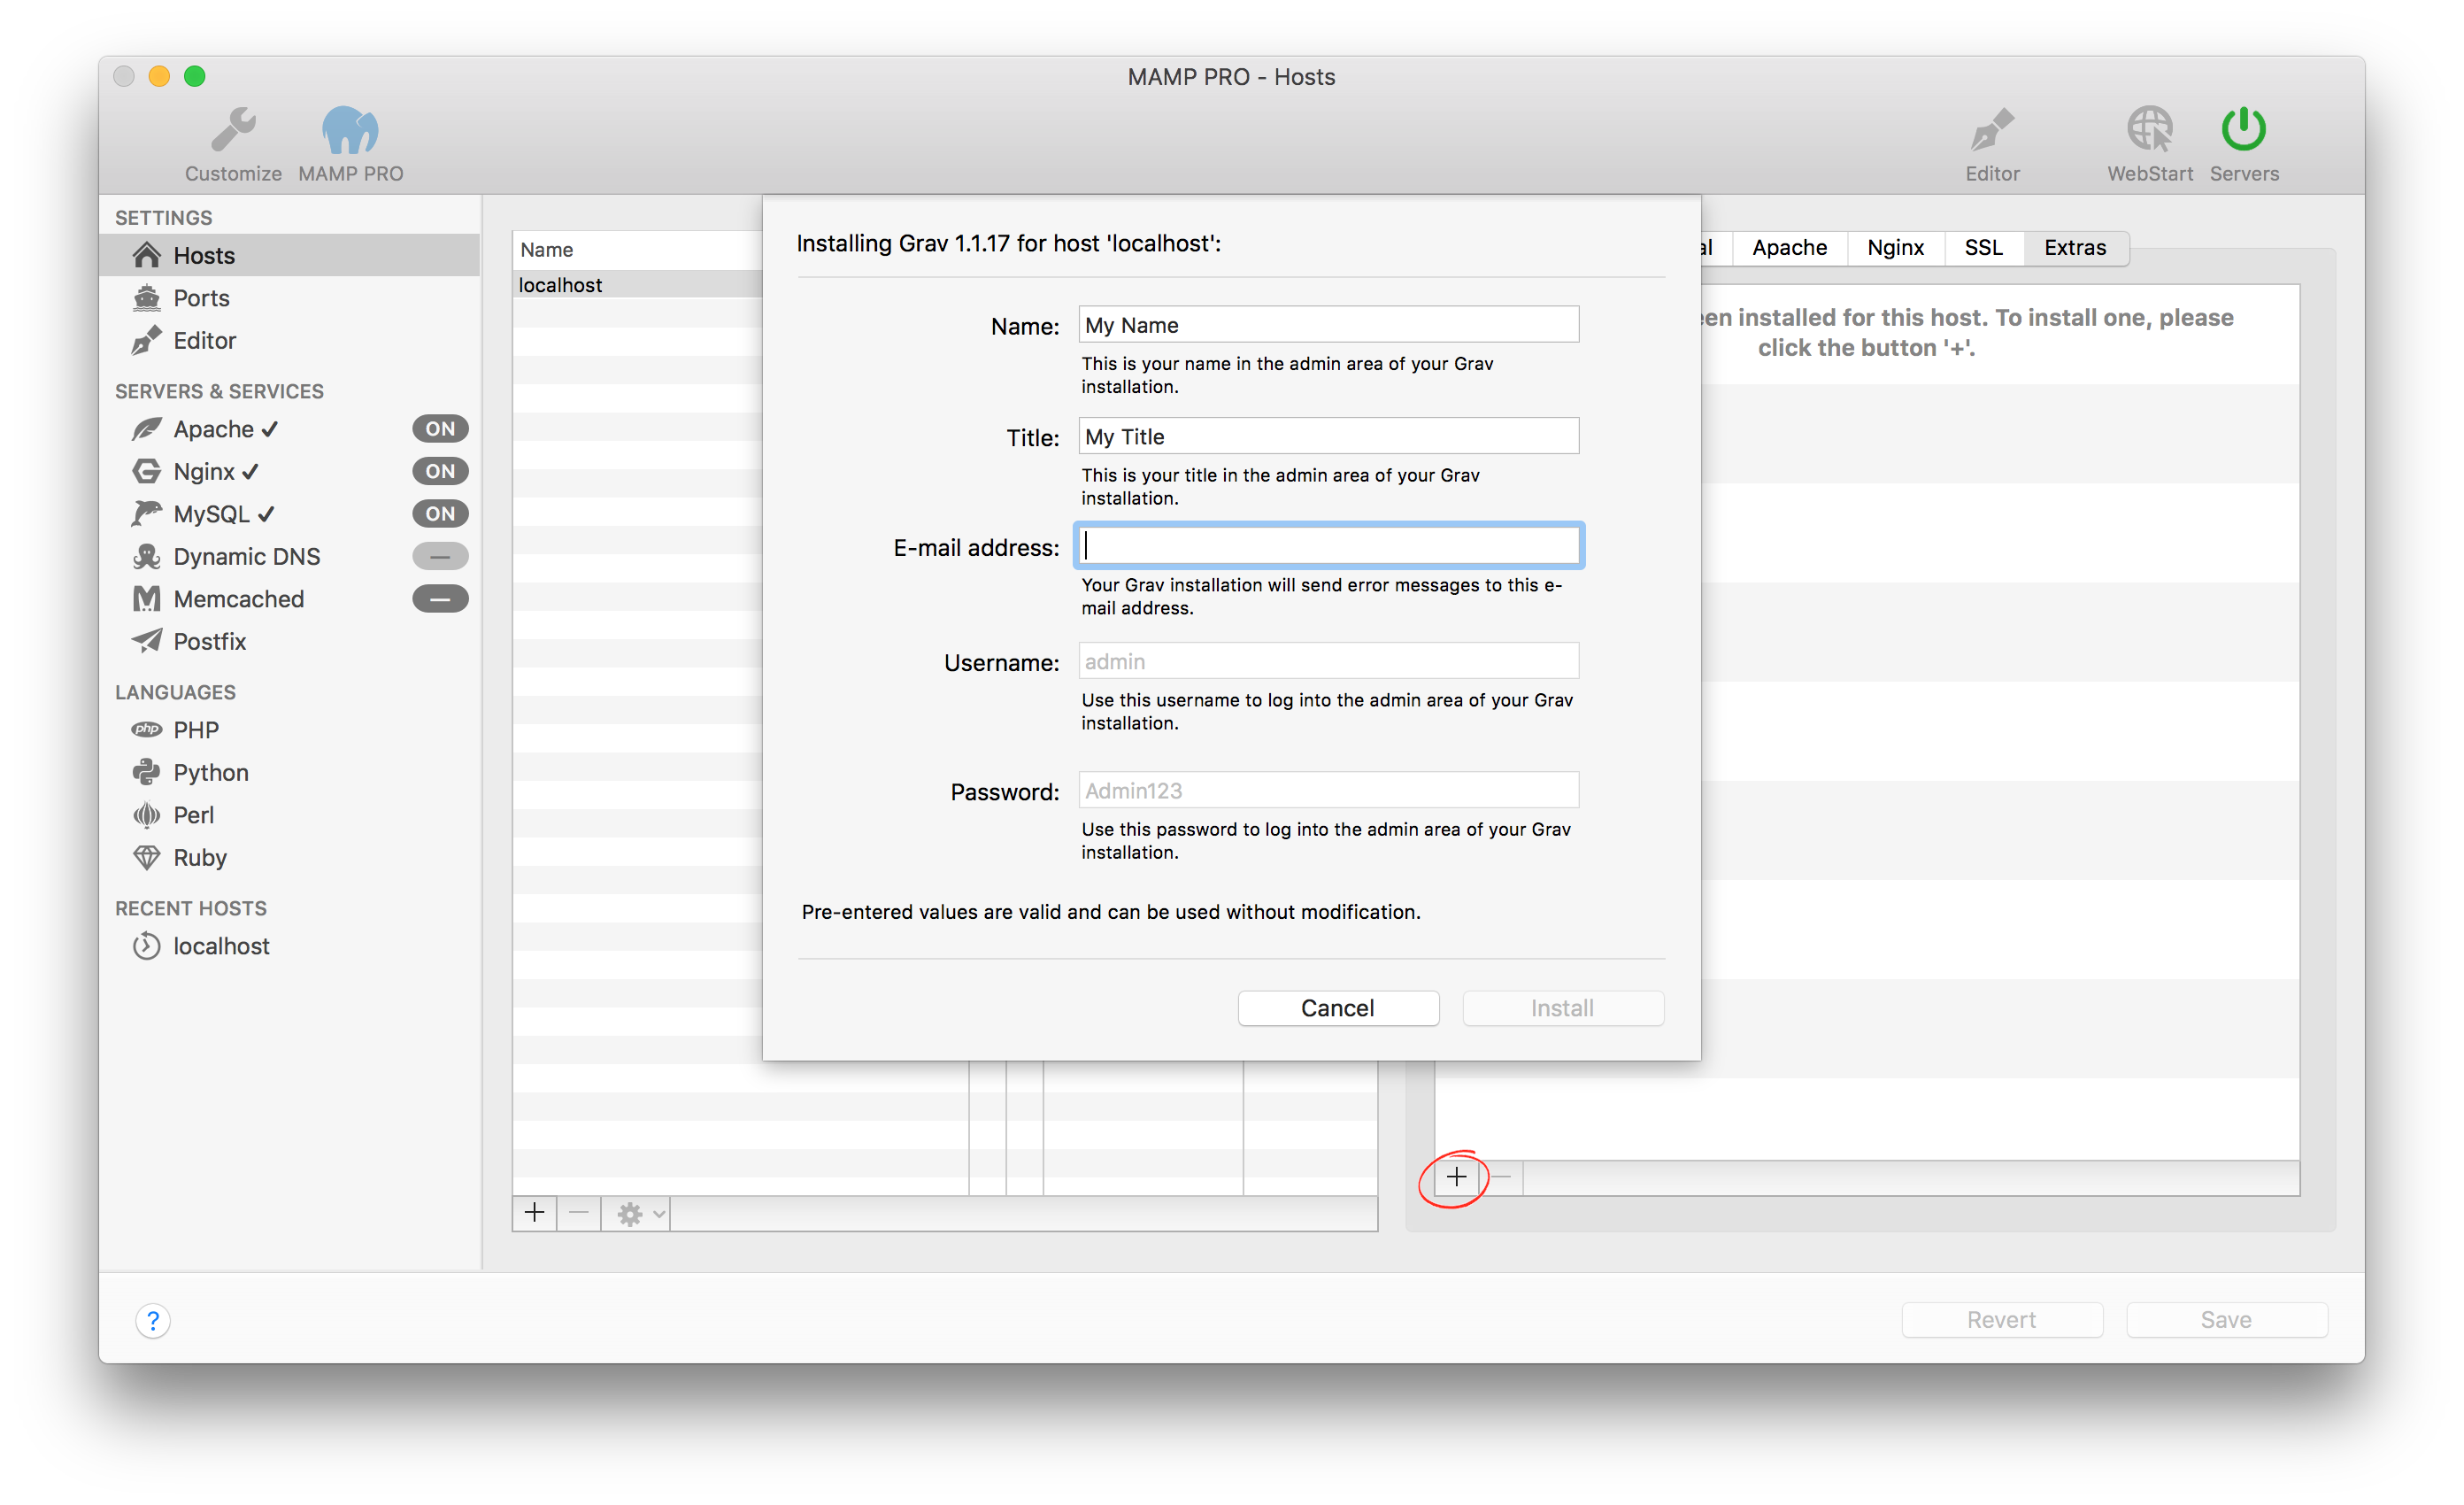Remove extra with minus button in Extras panel
Screen dimensions: 2464x1505
[1501, 1177]
